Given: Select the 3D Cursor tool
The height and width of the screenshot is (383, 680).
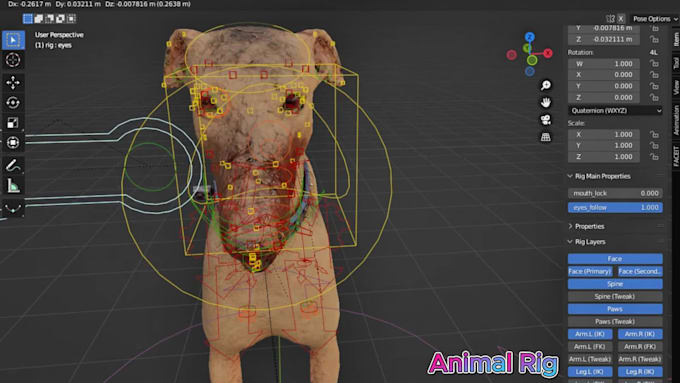Looking at the screenshot, I should 13,60.
